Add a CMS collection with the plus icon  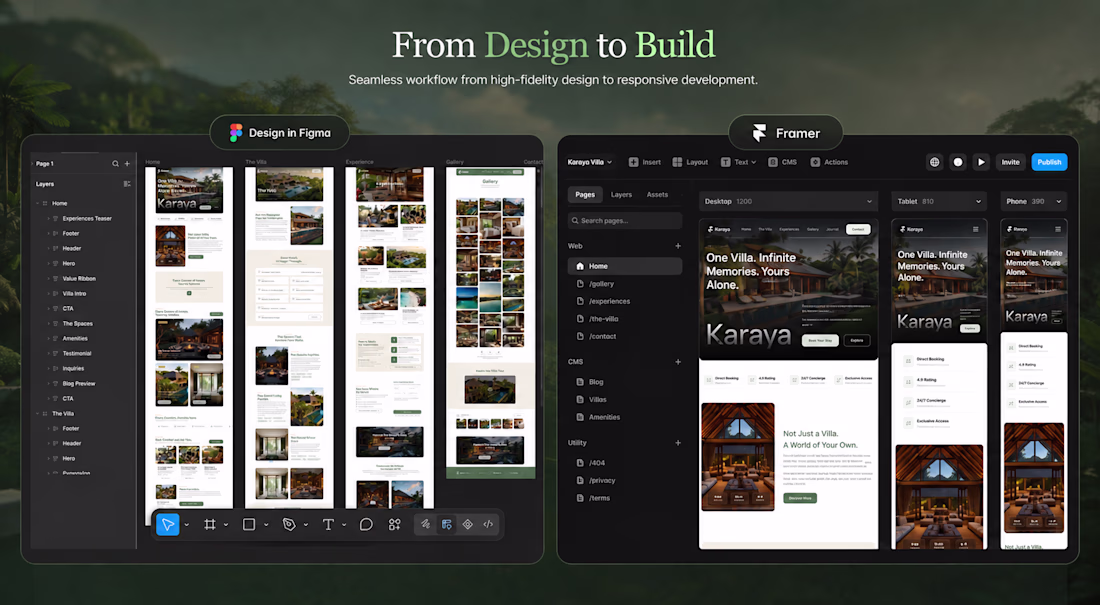coord(678,362)
